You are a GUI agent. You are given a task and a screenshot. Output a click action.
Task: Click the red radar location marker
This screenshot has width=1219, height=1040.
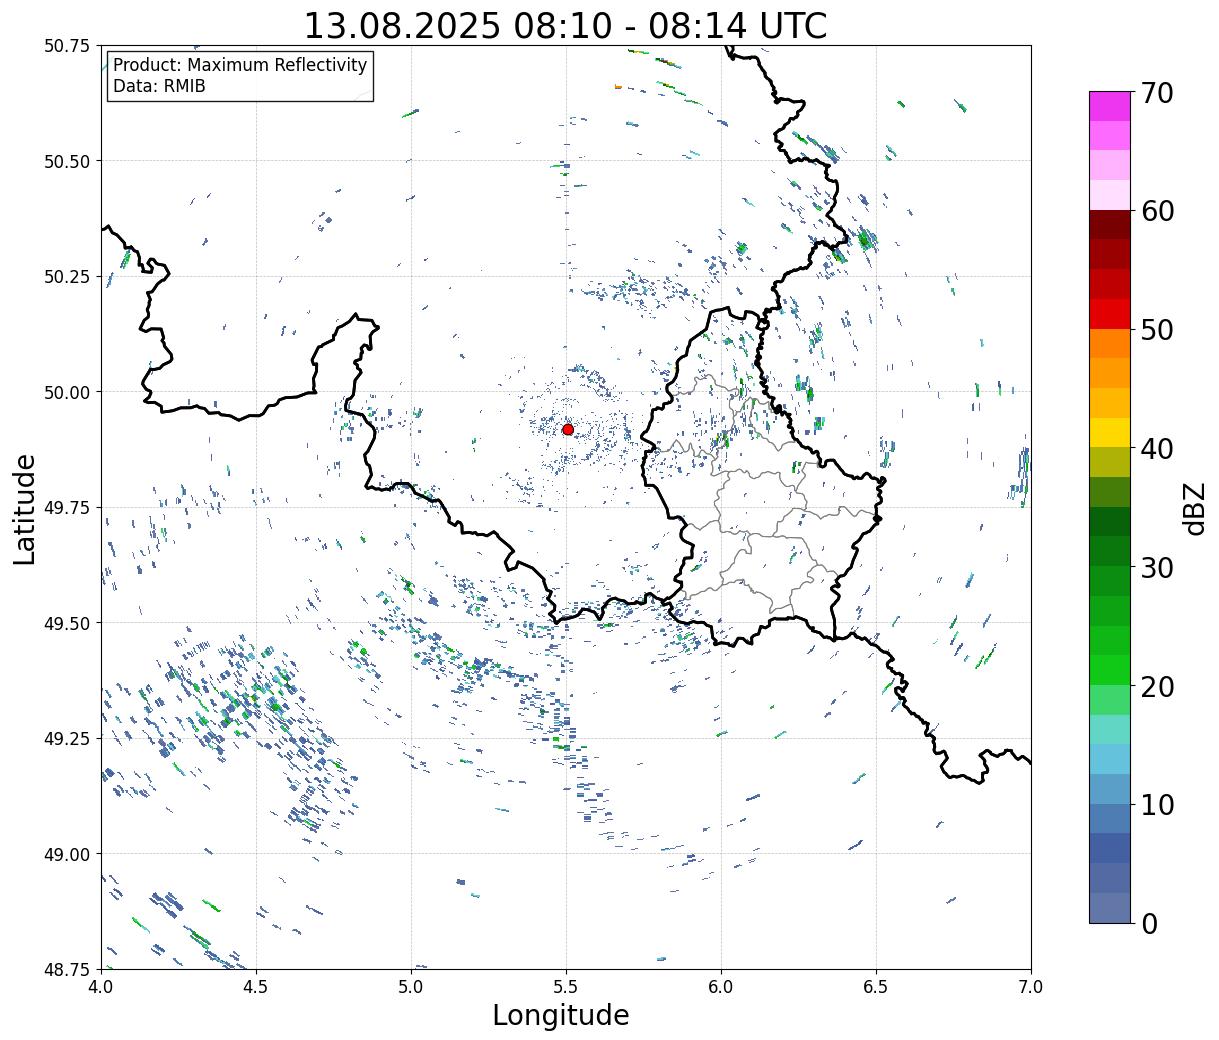[567, 429]
